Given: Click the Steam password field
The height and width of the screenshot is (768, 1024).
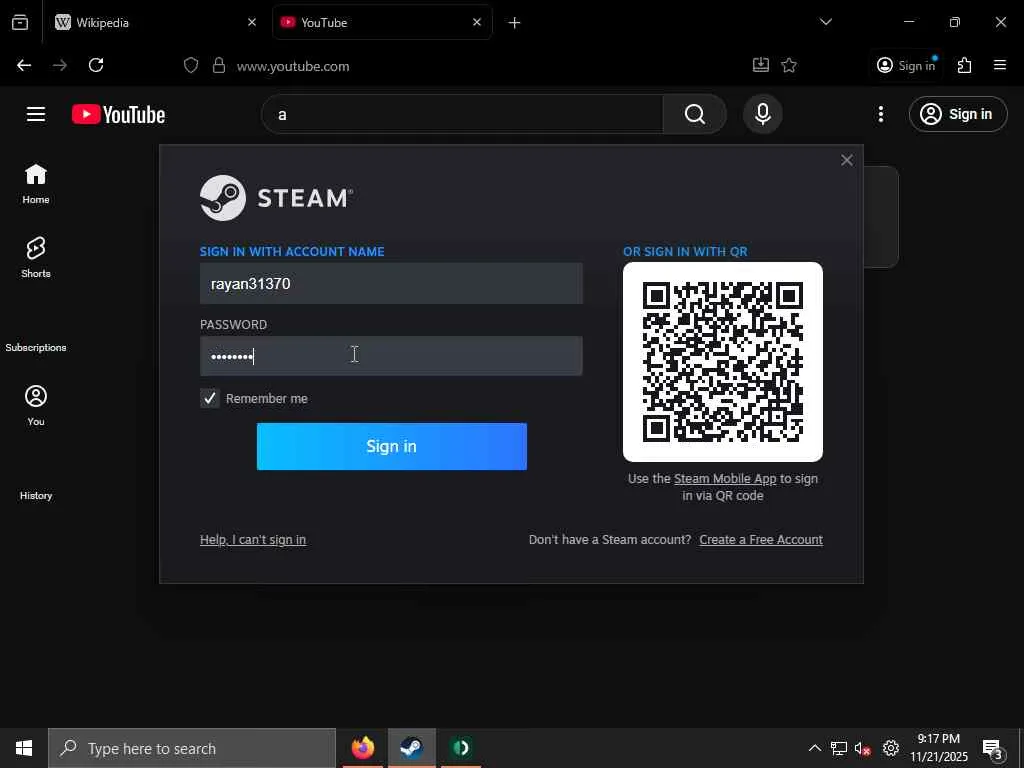Looking at the screenshot, I should tap(391, 356).
